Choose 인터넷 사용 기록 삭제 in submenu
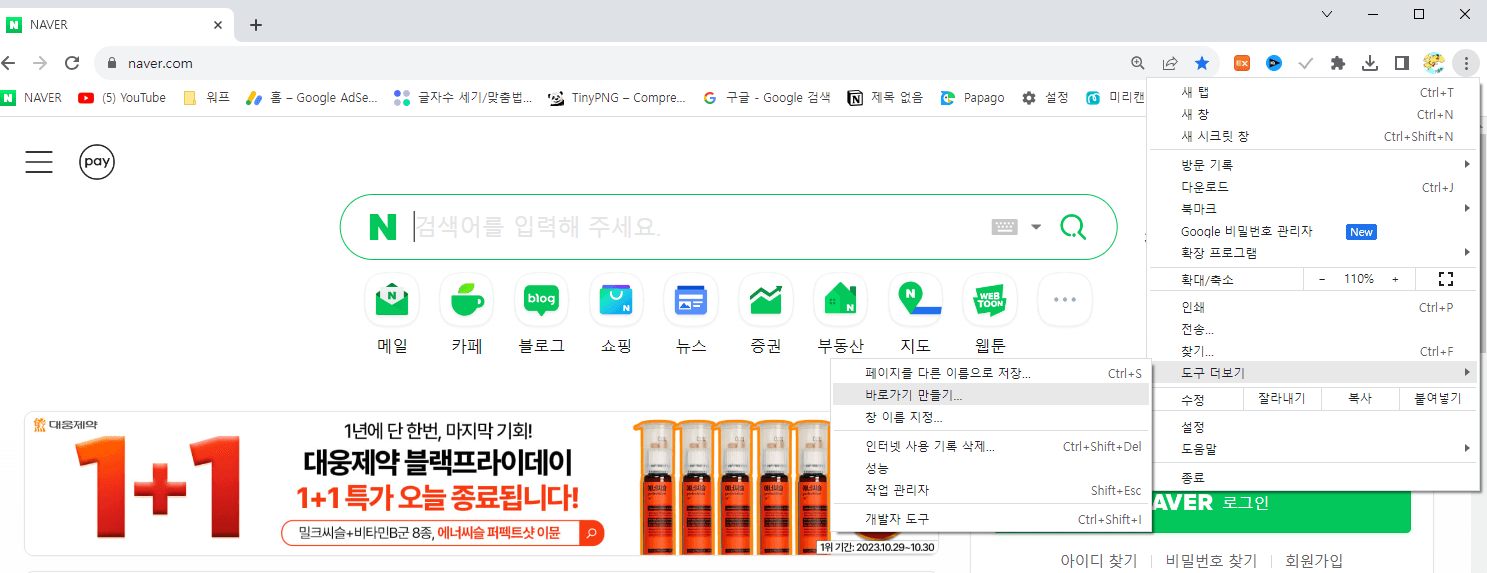This screenshot has width=1487, height=573. 990,446
